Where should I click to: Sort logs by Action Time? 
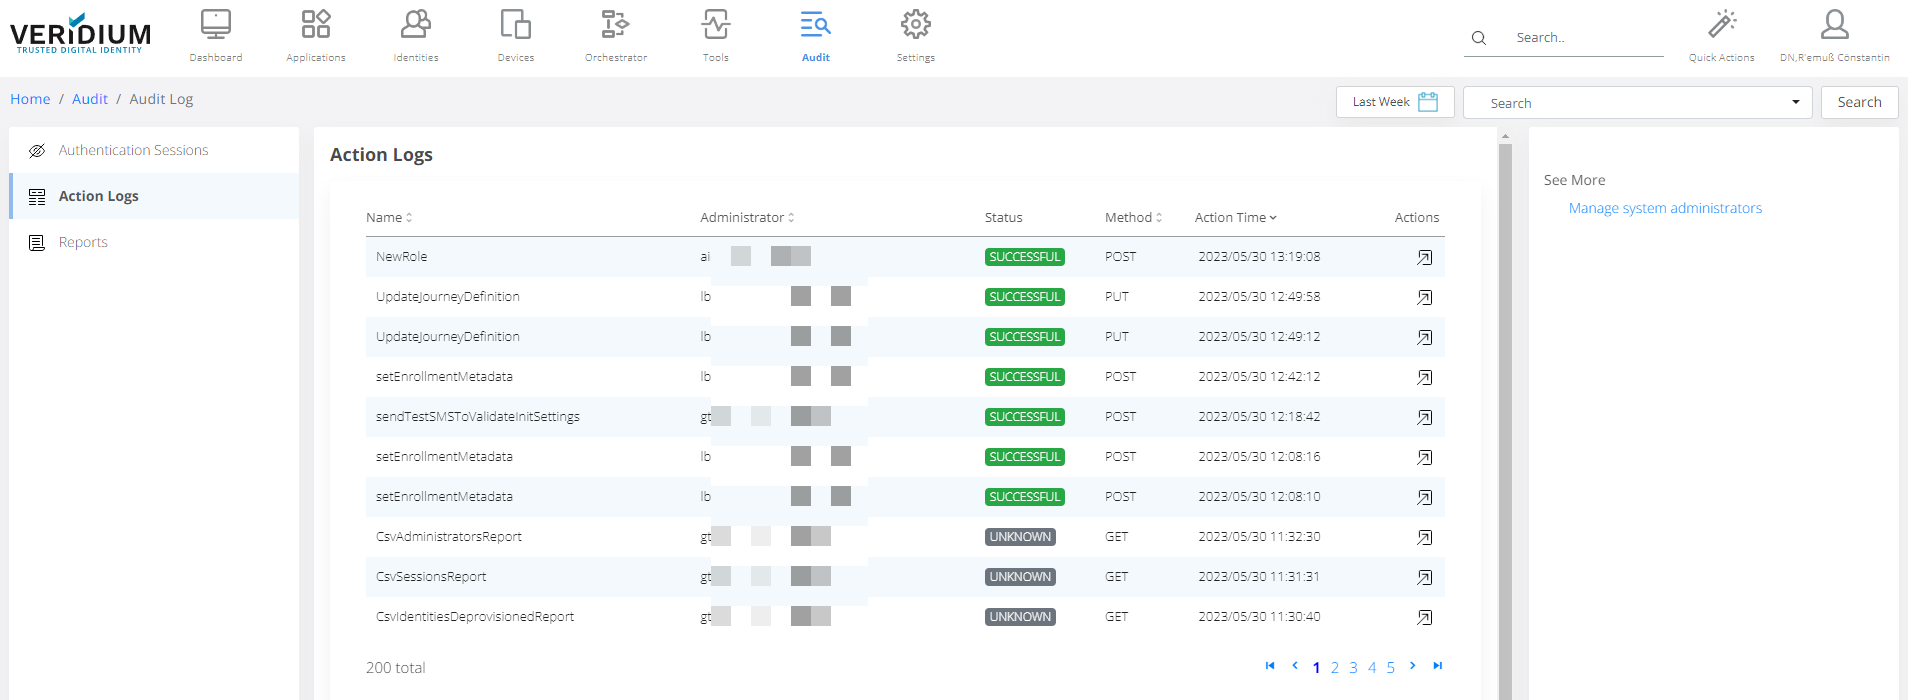[x=1235, y=218]
